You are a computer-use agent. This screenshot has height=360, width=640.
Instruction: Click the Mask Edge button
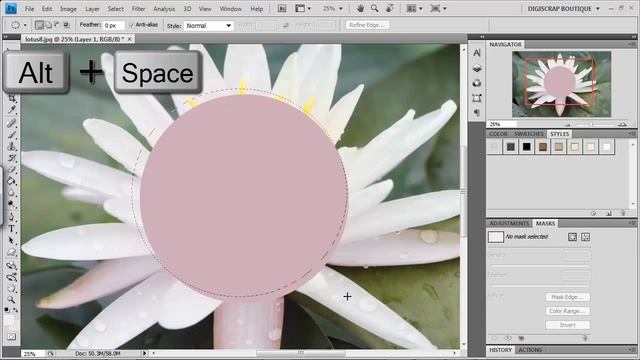pyautogui.click(x=567, y=297)
